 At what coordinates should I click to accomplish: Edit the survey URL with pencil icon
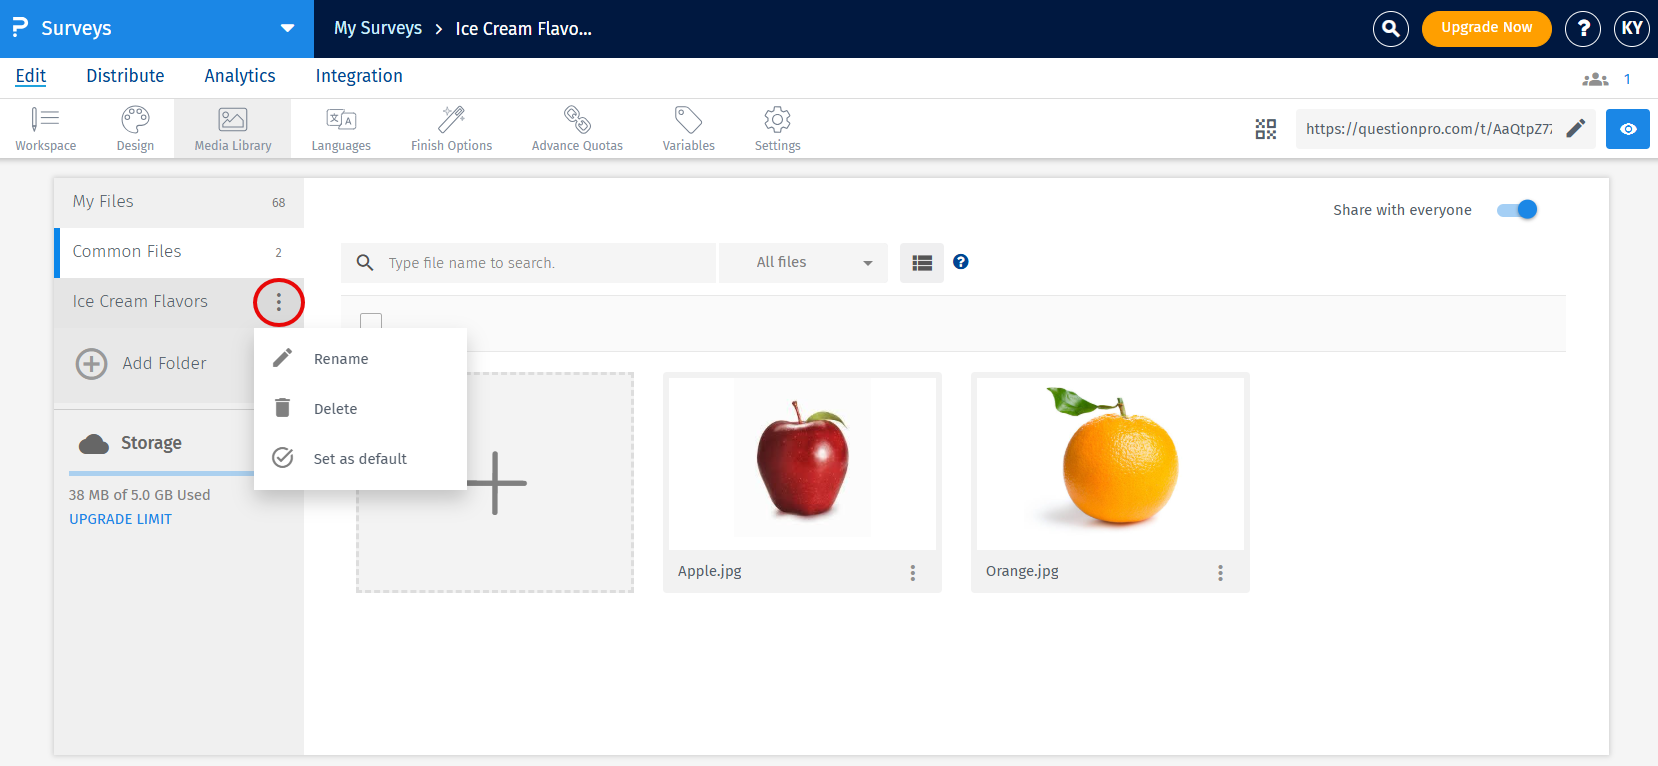pyautogui.click(x=1575, y=128)
